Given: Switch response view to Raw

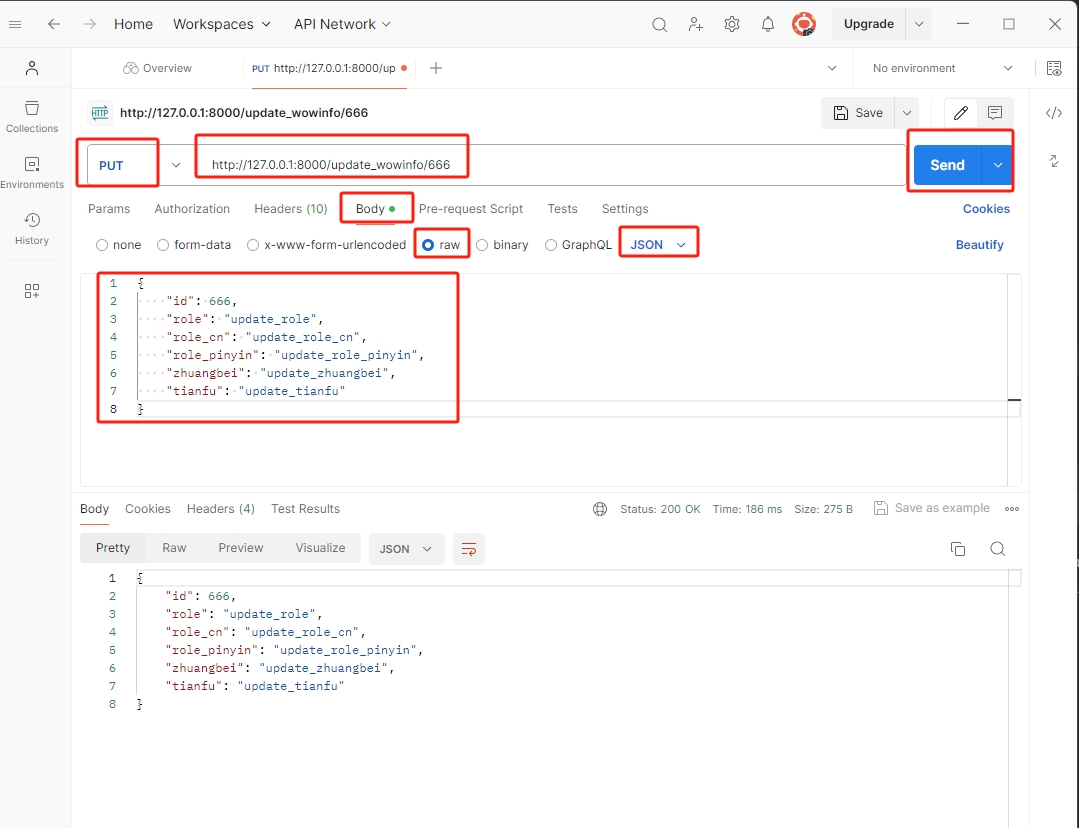Looking at the screenshot, I should click(x=174, y=548).
